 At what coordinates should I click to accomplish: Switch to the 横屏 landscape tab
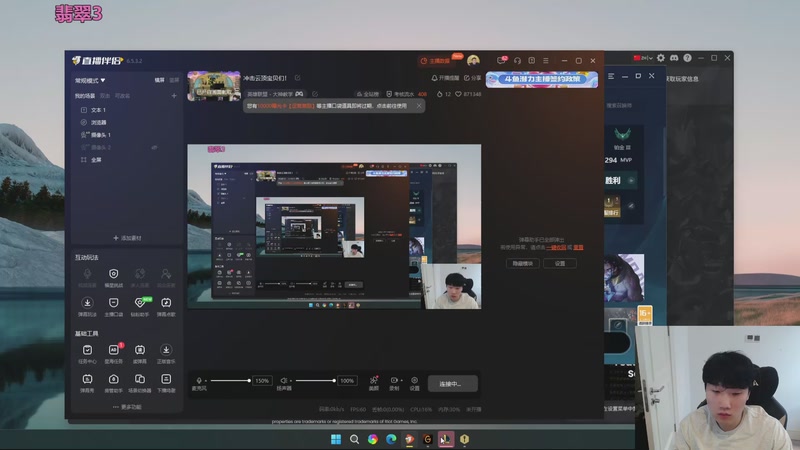(160, 80)
